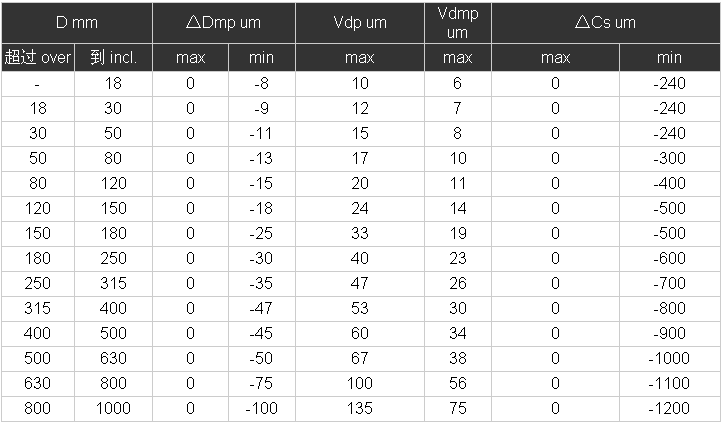Select the "△Dmp um" header cell

[225, 22]
